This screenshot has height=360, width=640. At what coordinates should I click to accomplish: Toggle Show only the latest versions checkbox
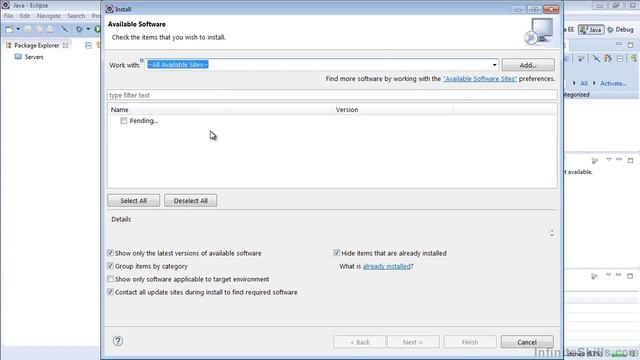(110, 253)
